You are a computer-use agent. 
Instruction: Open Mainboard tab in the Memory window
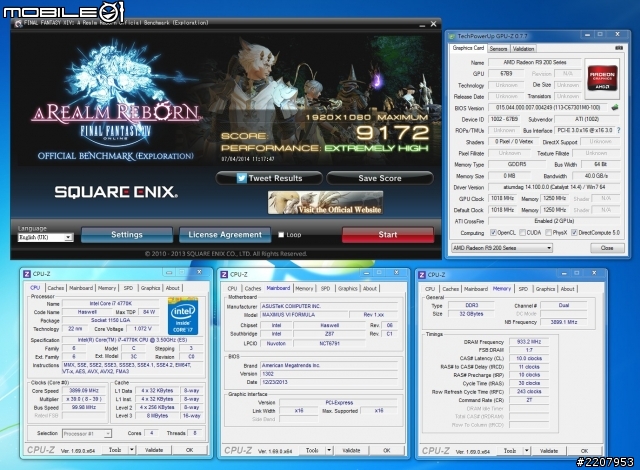pos(476,289)
